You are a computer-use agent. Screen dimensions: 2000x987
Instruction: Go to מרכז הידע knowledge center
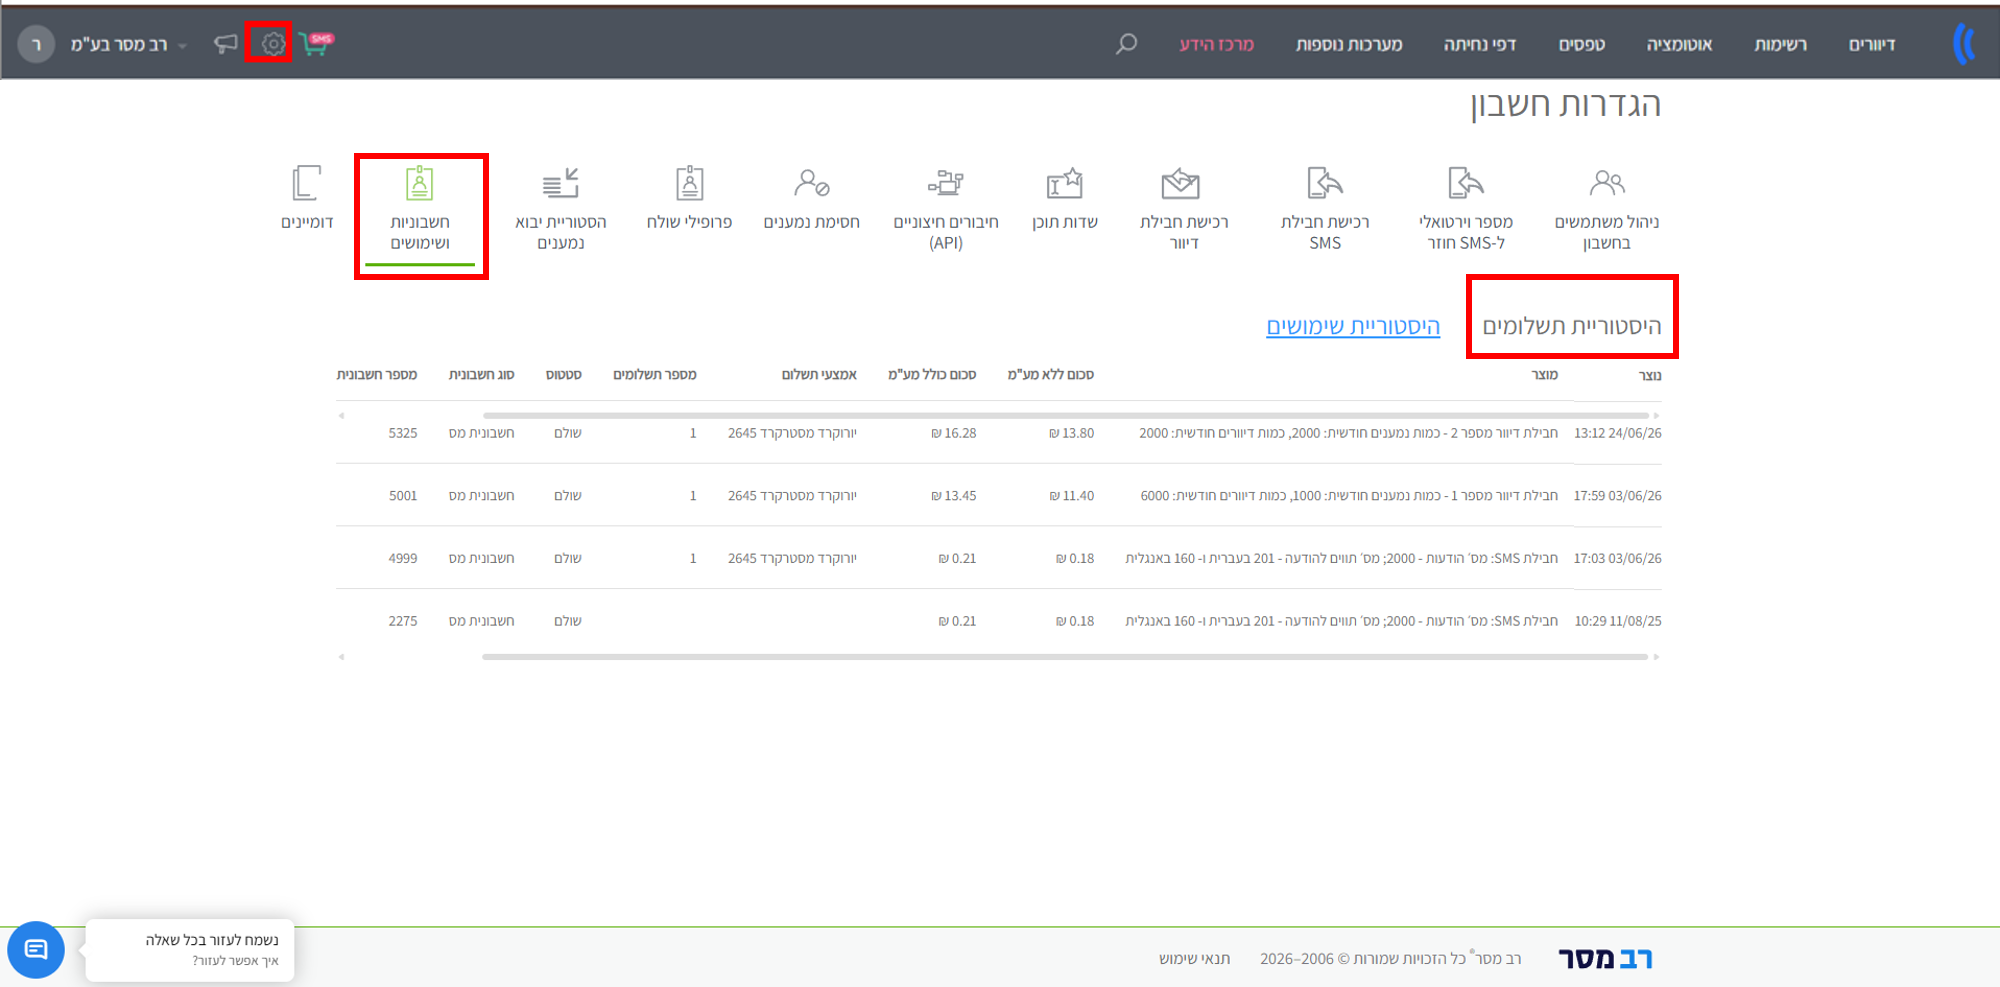coord(1216,45)
